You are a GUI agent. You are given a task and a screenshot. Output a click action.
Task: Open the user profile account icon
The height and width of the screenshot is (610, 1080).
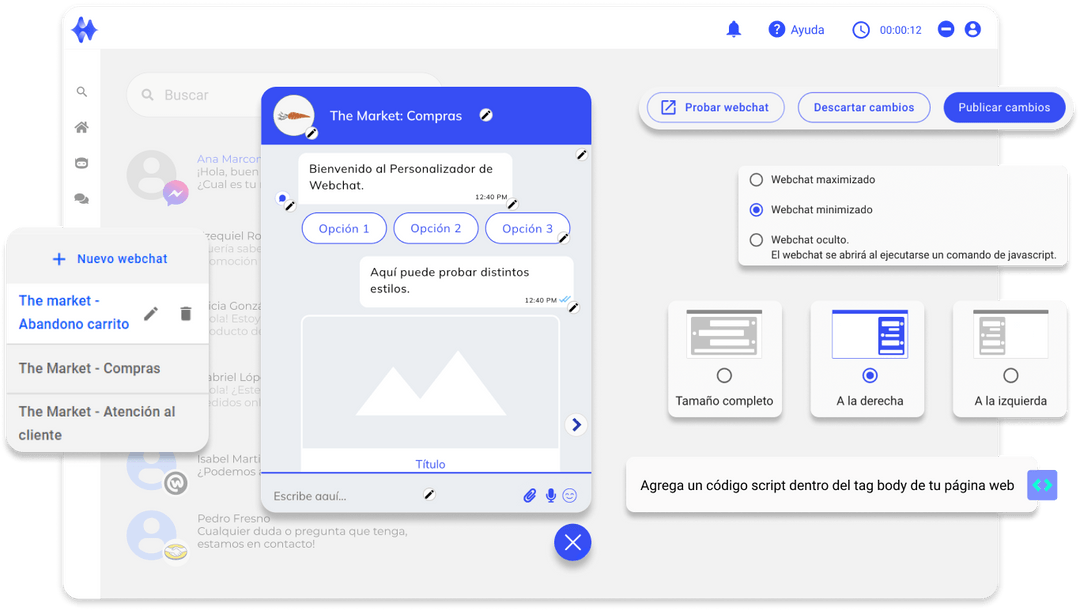point(973,29)
